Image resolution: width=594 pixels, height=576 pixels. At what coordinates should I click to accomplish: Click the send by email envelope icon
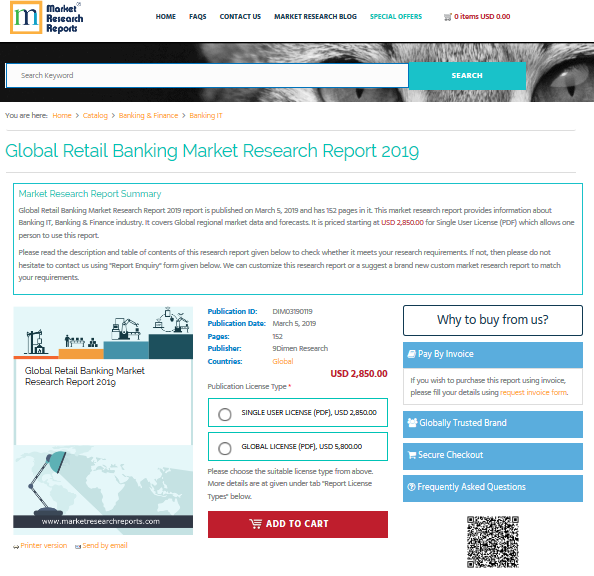coord(78,546)
